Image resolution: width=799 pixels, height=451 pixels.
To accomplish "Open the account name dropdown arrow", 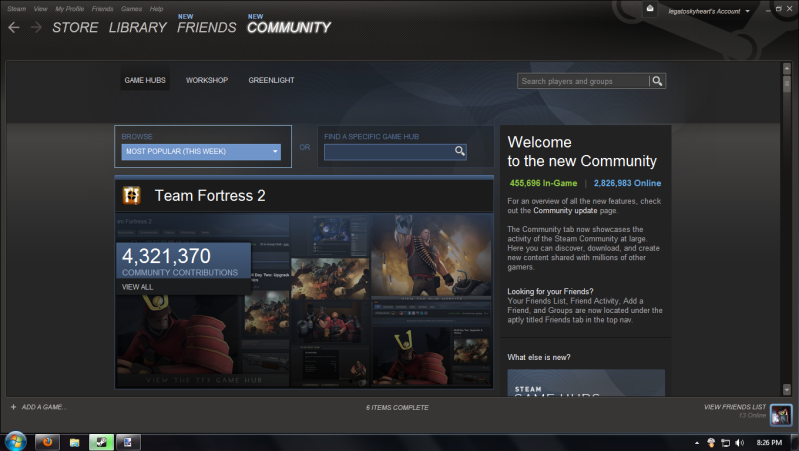I will 748,11.
